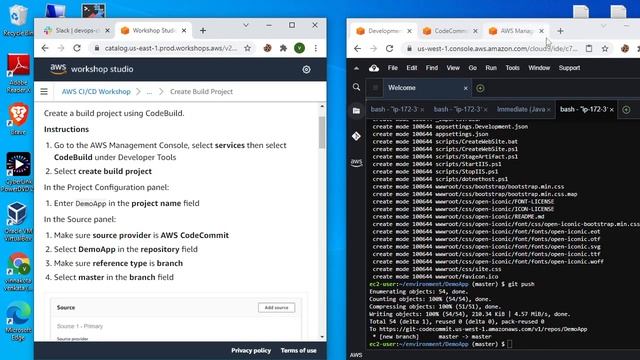This screenshot has width=640, height=360.
Task: Expand the left browser tab search chevron
Action: tap(246, 25)
